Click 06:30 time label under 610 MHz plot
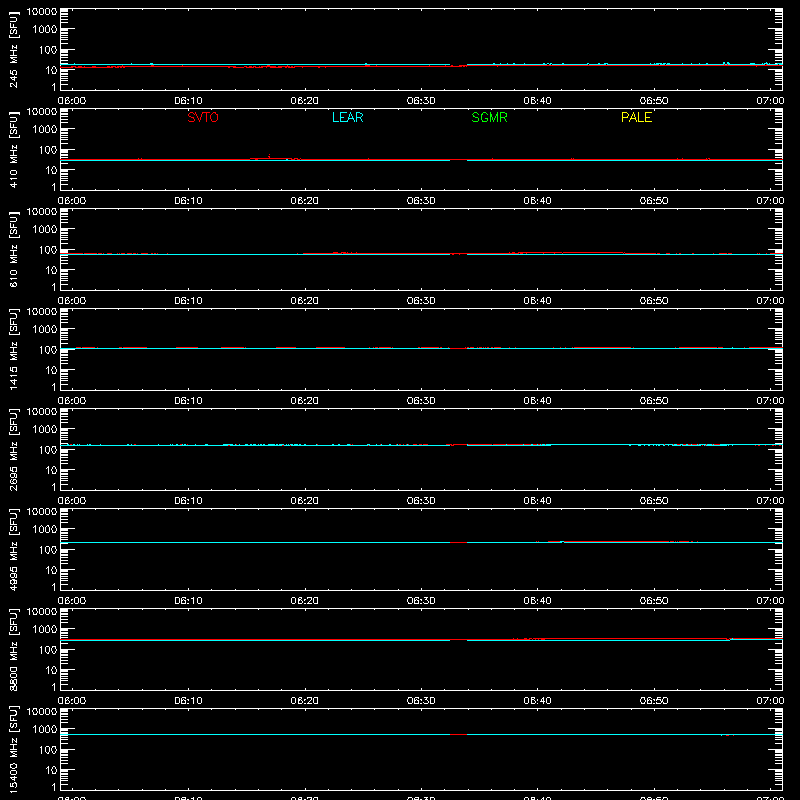This screenshot has height=800, width=800. coord(421,301)
